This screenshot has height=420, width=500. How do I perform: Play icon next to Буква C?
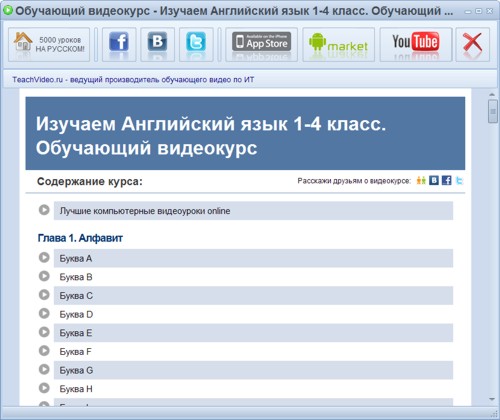pos(44,295)
